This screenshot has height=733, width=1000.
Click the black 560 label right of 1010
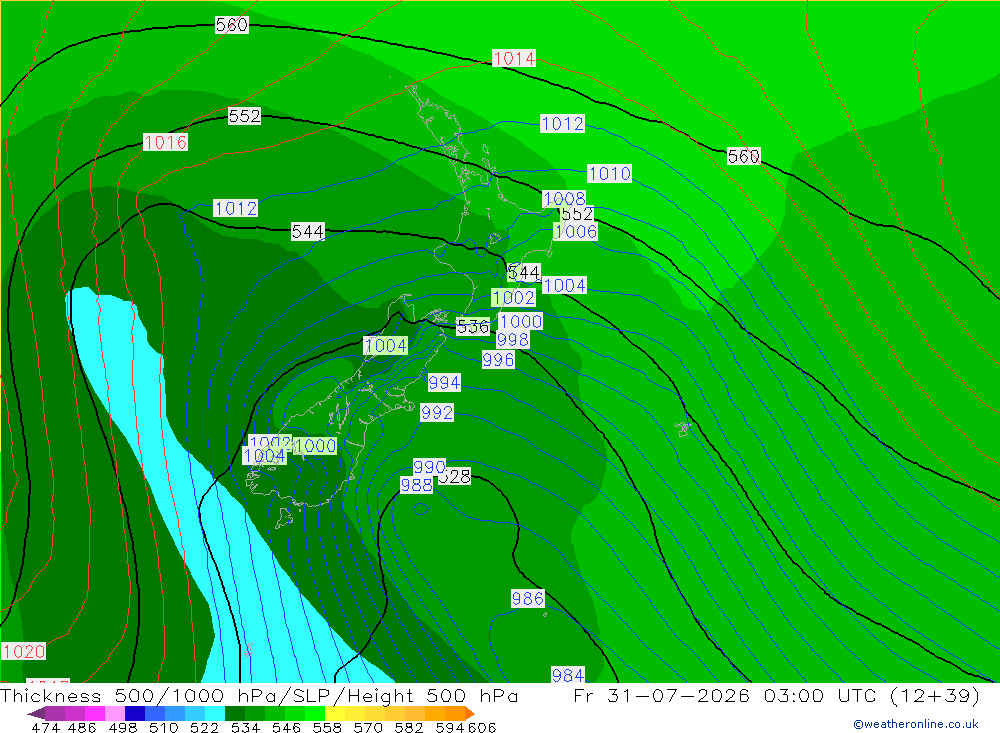tap(744, 156)
